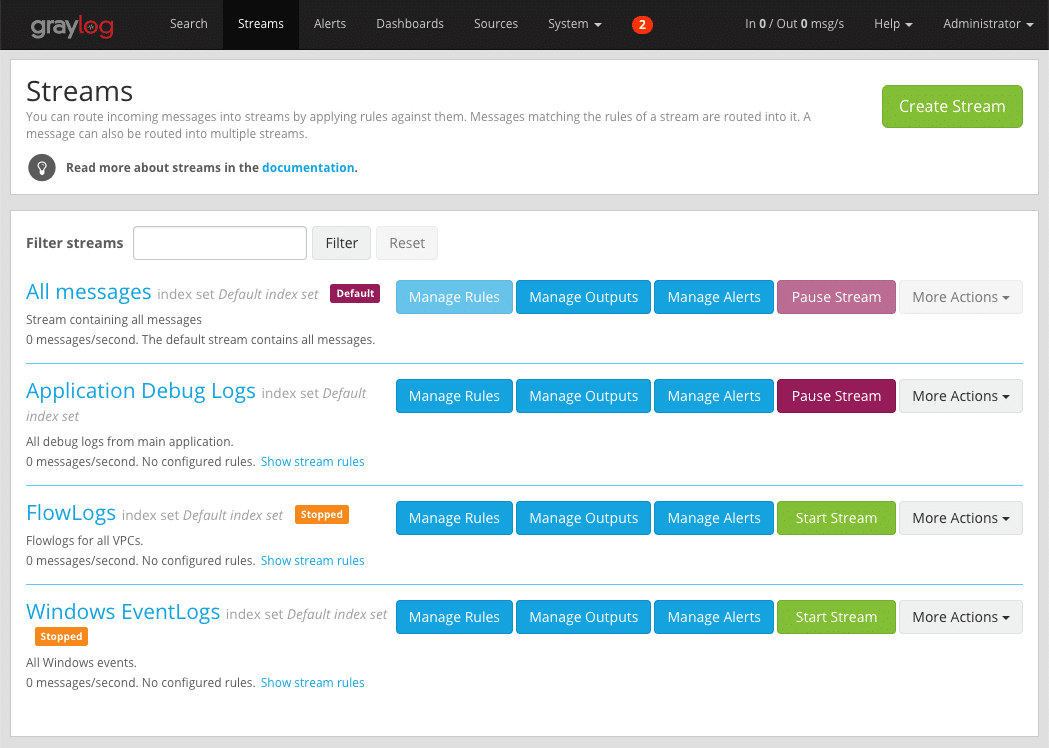Image resolution: width=1049 pixels, height=748 pixels.
Task: Open the streams documentation link
Action: (308, 168)
